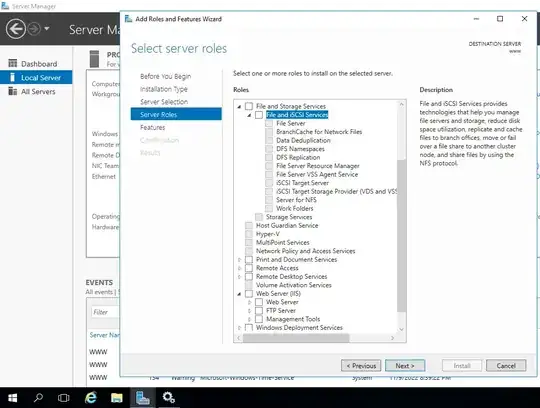Select Host Guardian Service row
540x408 pixels.
point(287,226)
